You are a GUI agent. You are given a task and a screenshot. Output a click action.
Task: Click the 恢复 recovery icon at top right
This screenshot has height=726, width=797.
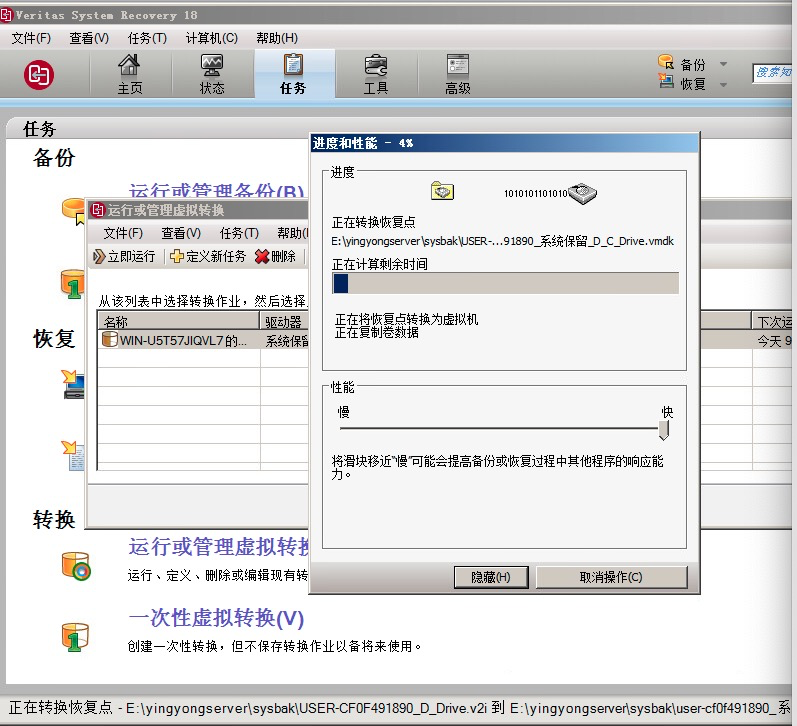(666, 81)
